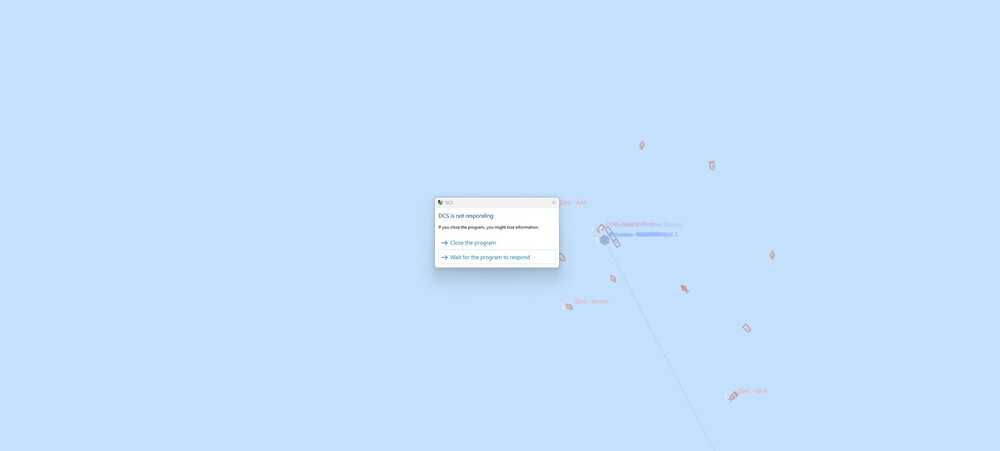1000x451 pixels.
Task: Select the Zeni - Armor unit icon
Action: (x=569, y=307)
